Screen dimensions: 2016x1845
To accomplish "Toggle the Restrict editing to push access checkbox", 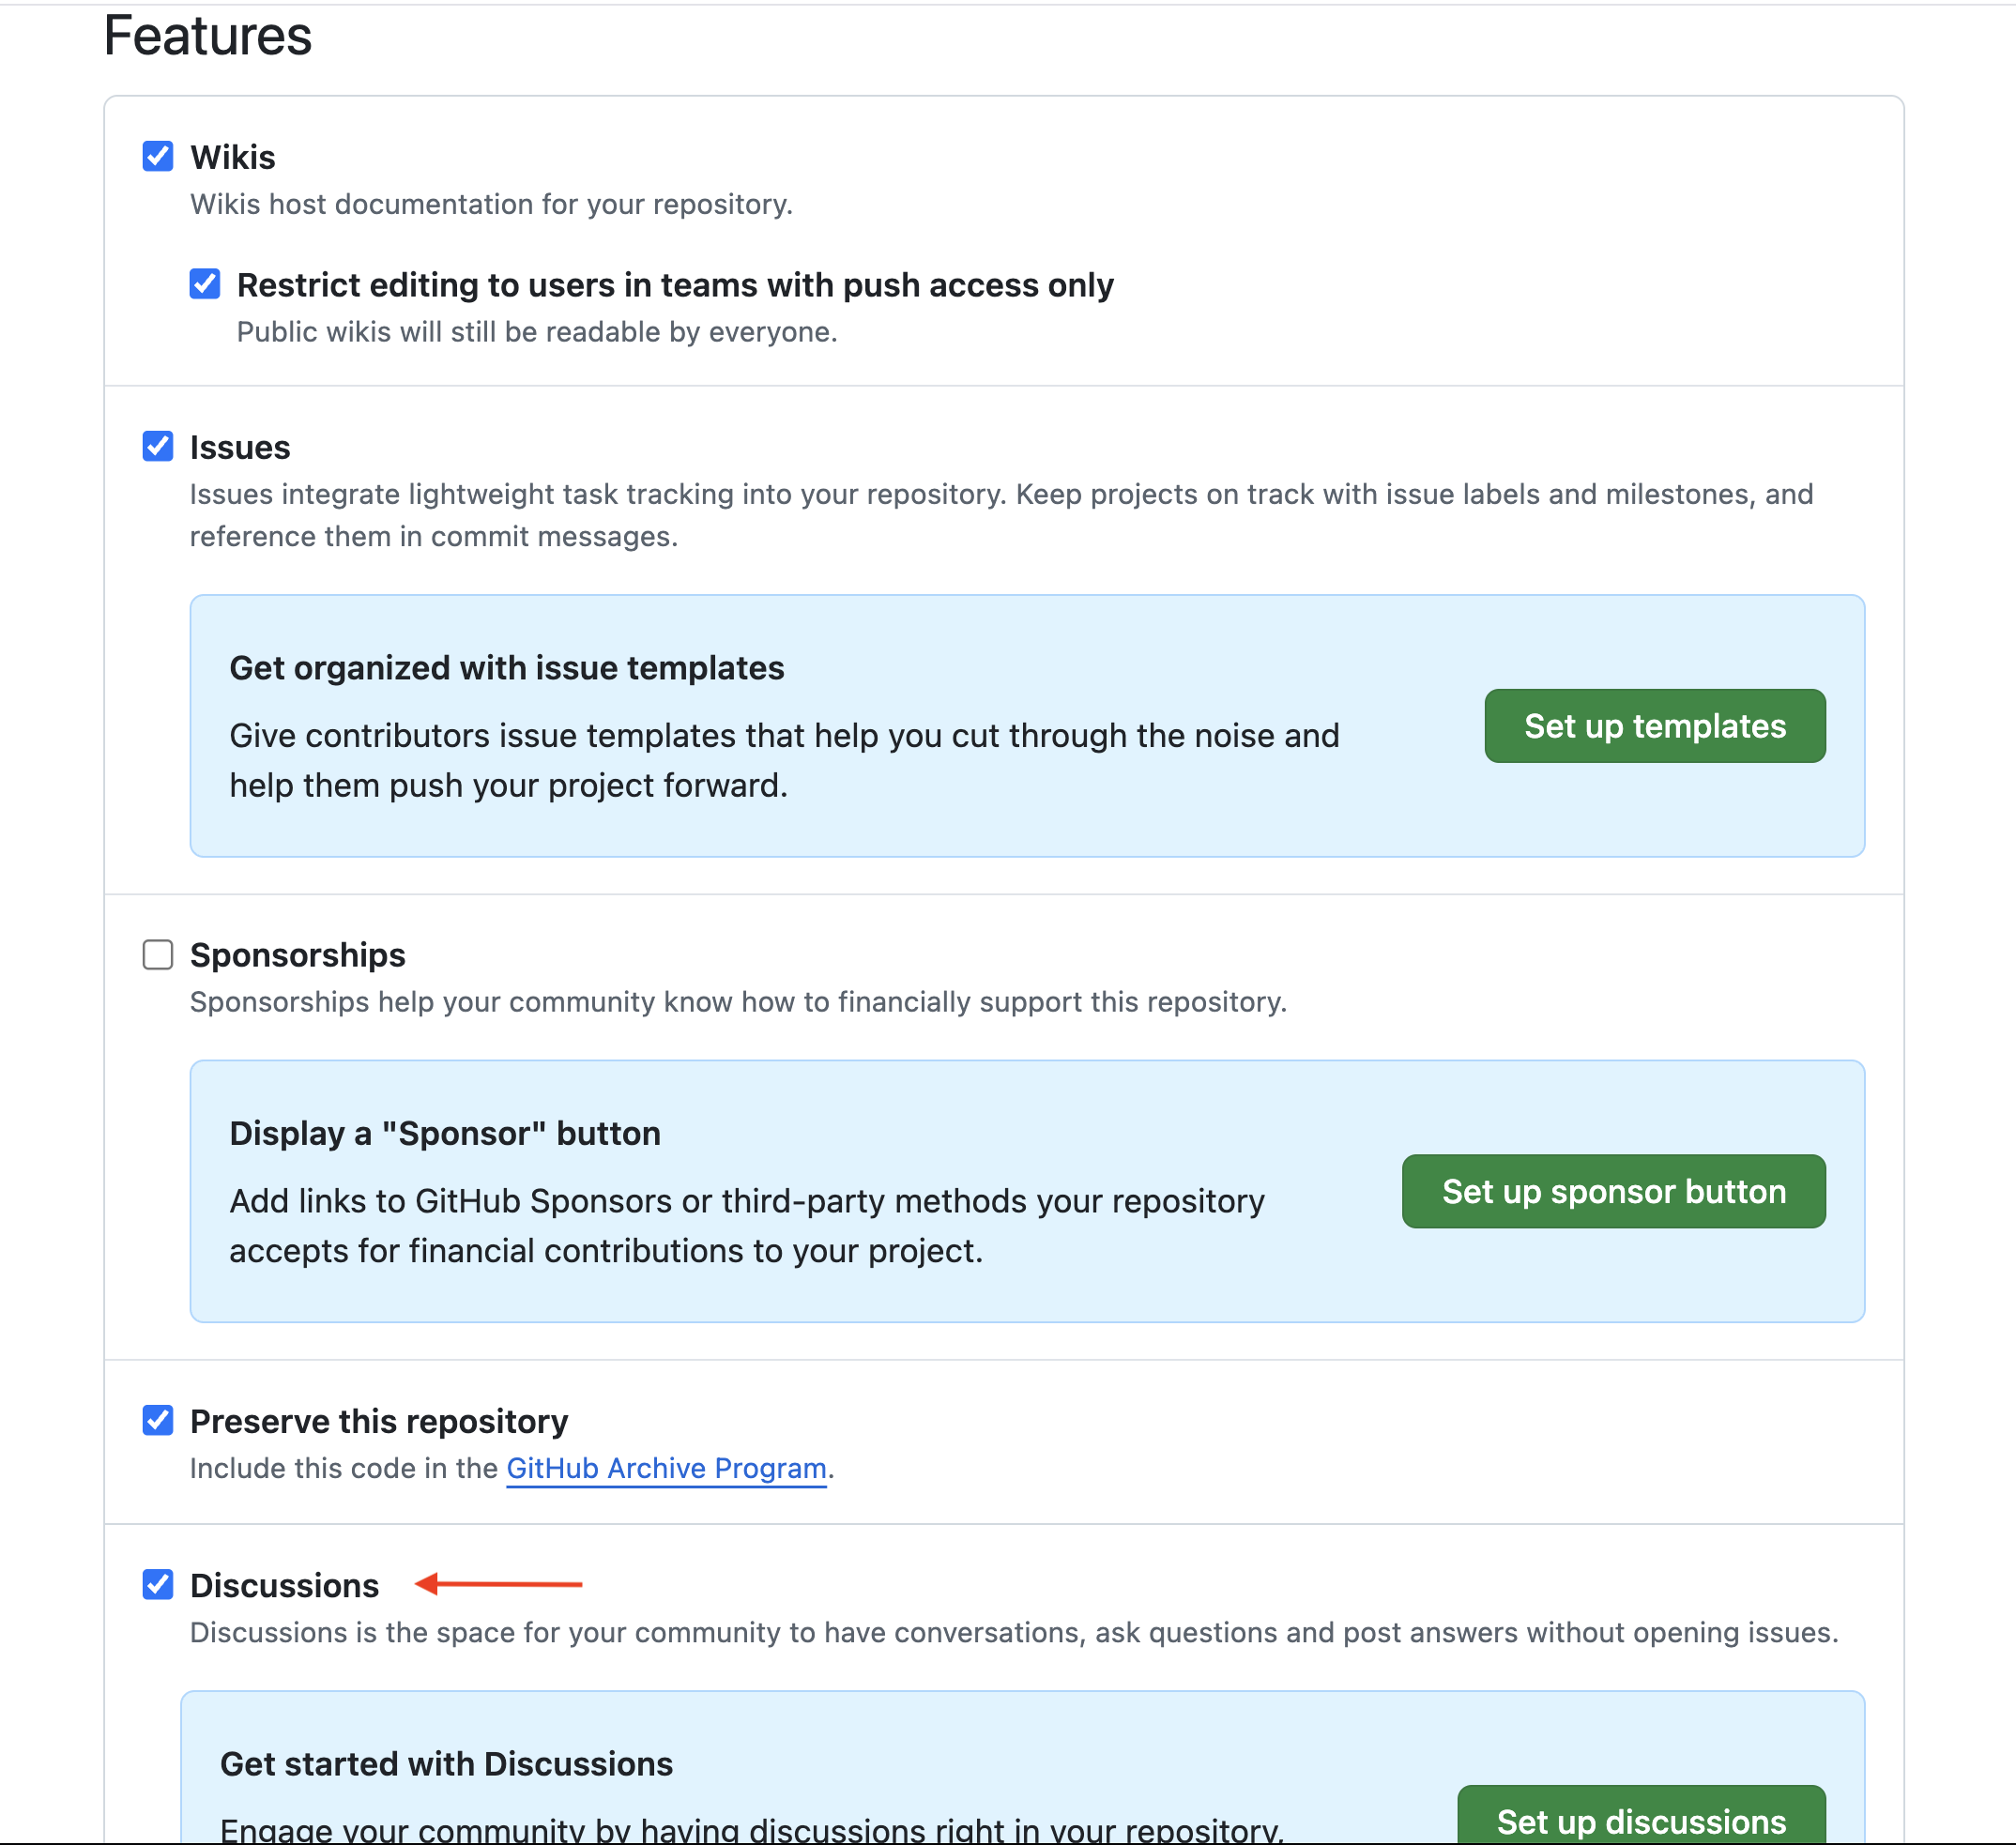I will coord(205,284).
